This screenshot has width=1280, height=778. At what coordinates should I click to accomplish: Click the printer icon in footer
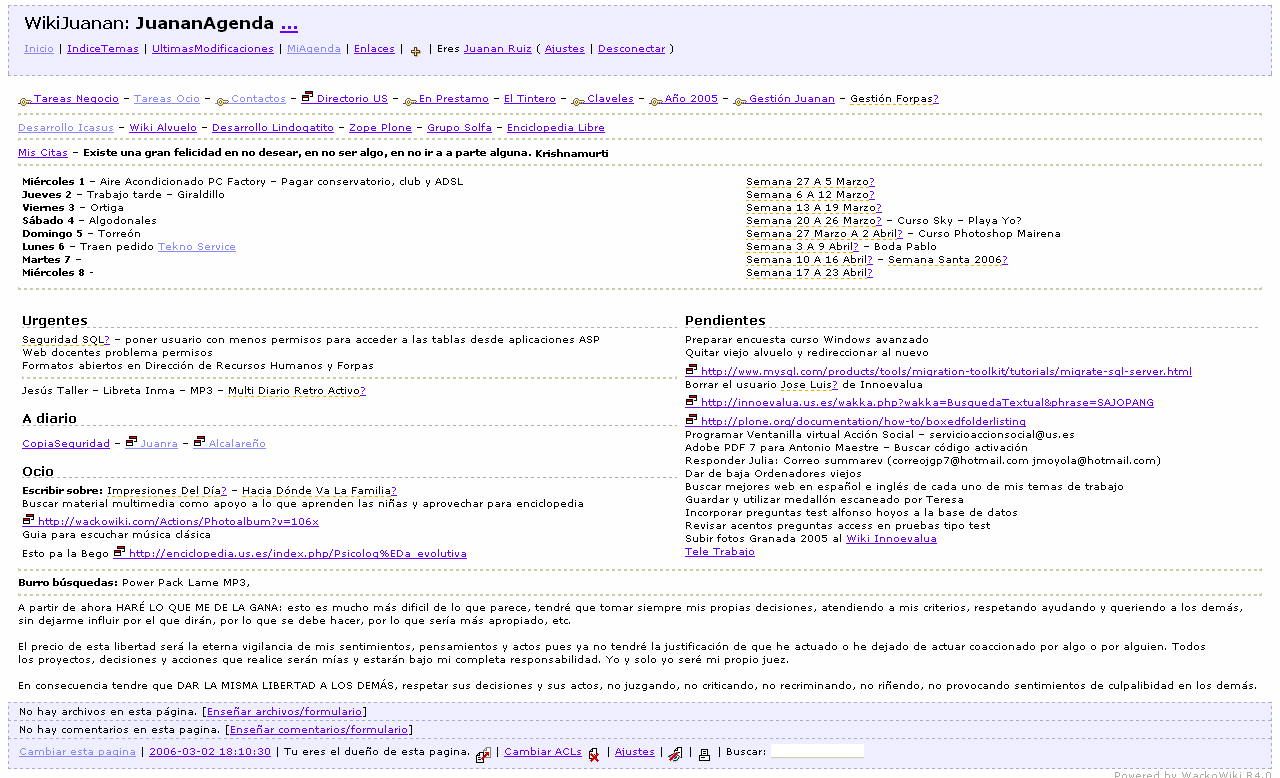tap(704, 755)
